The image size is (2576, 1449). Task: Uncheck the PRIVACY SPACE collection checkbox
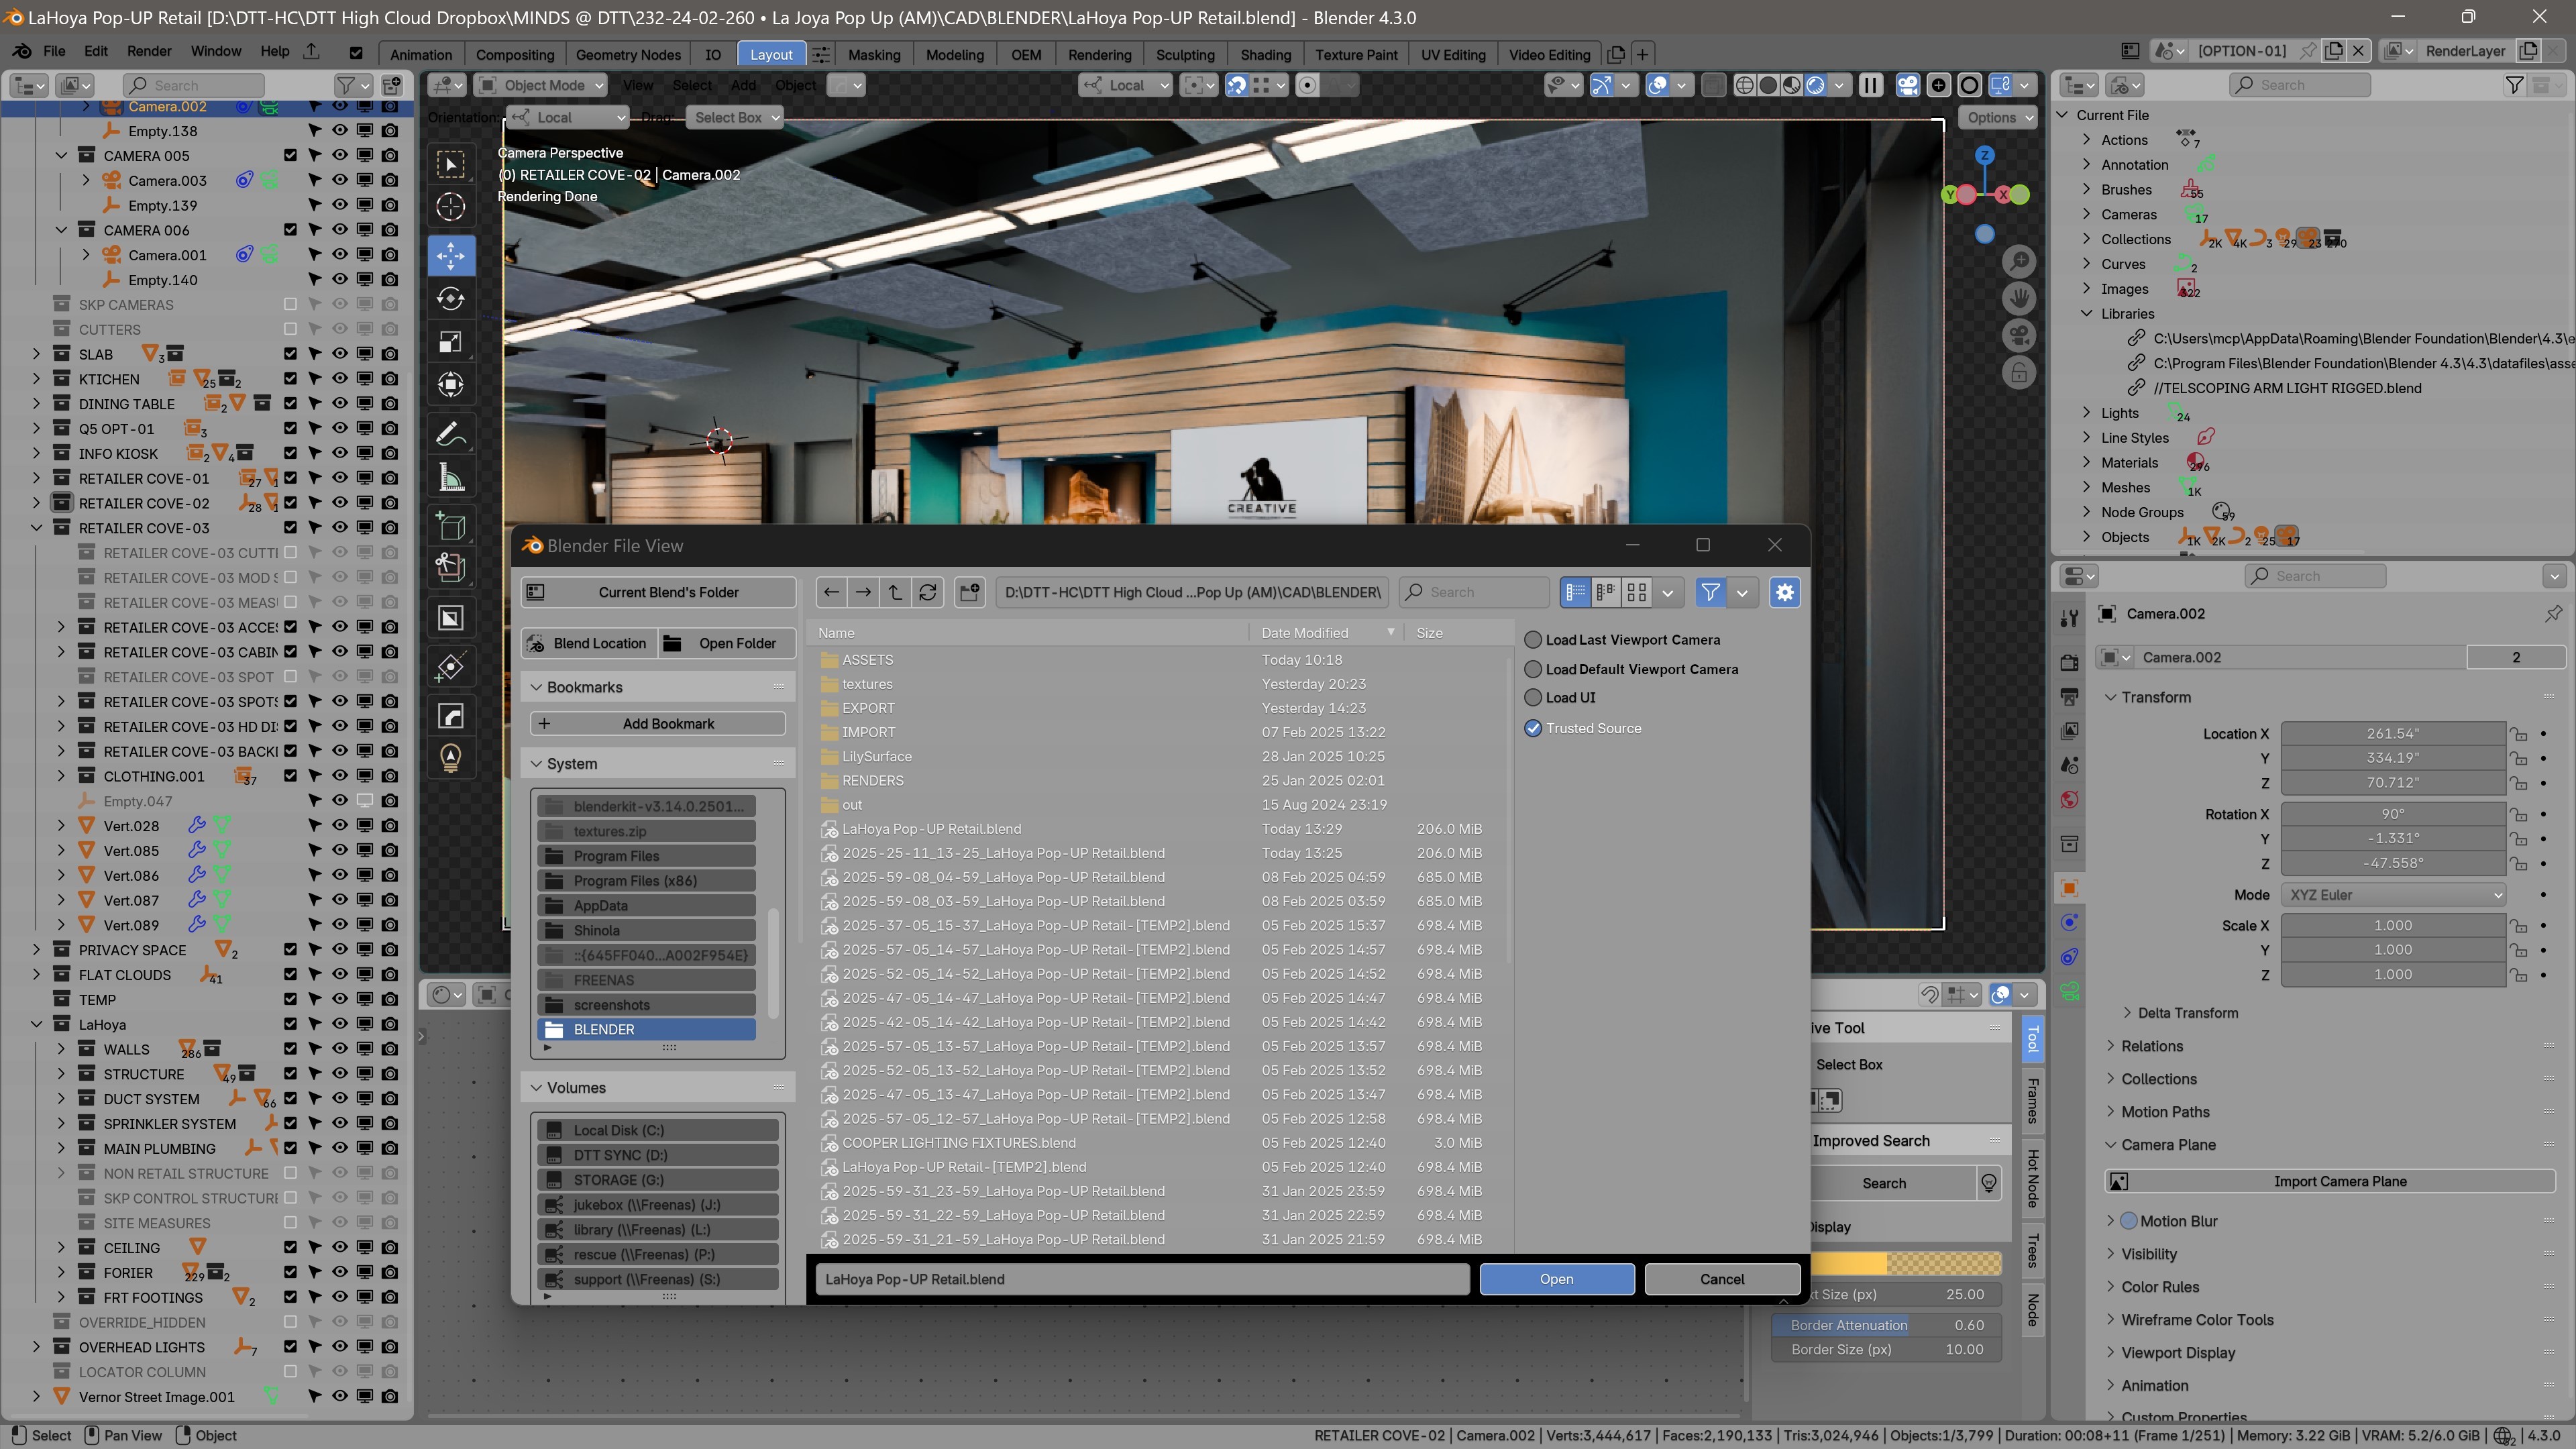pyautogui.click(x=290, y=949)
